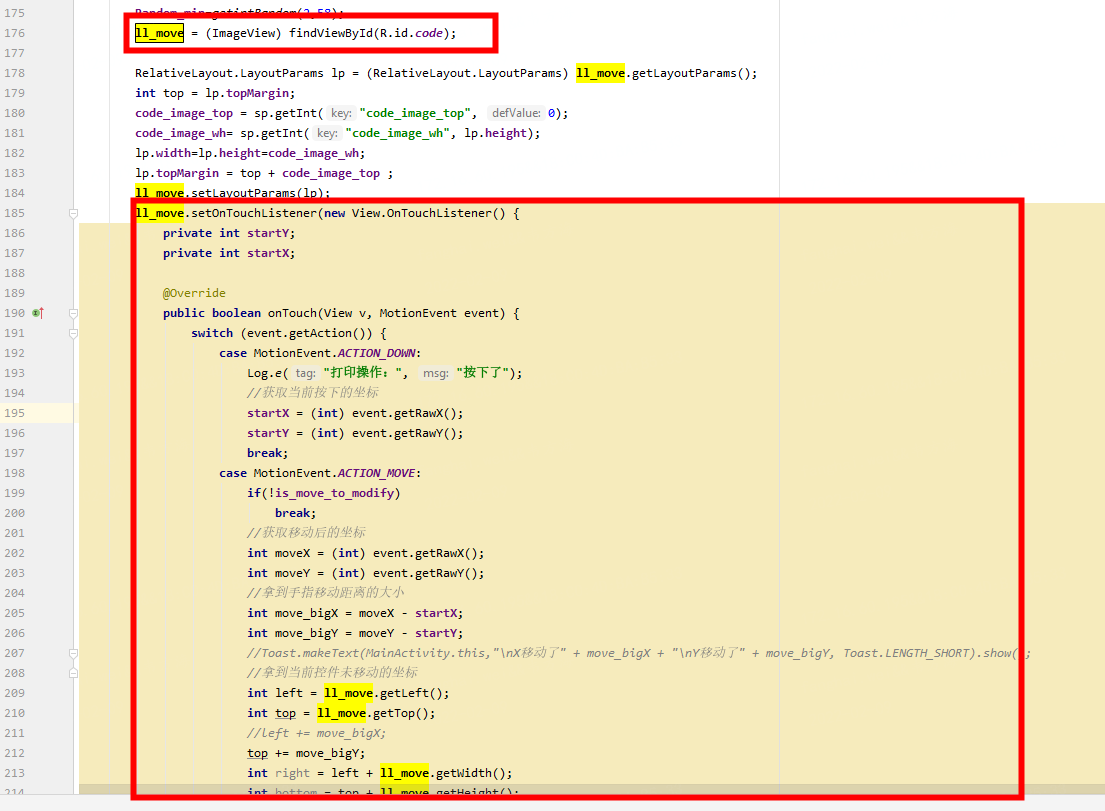Collapse the switch statement fold arrow at line 191
The image size is (1105, 811).
[72, 332]
